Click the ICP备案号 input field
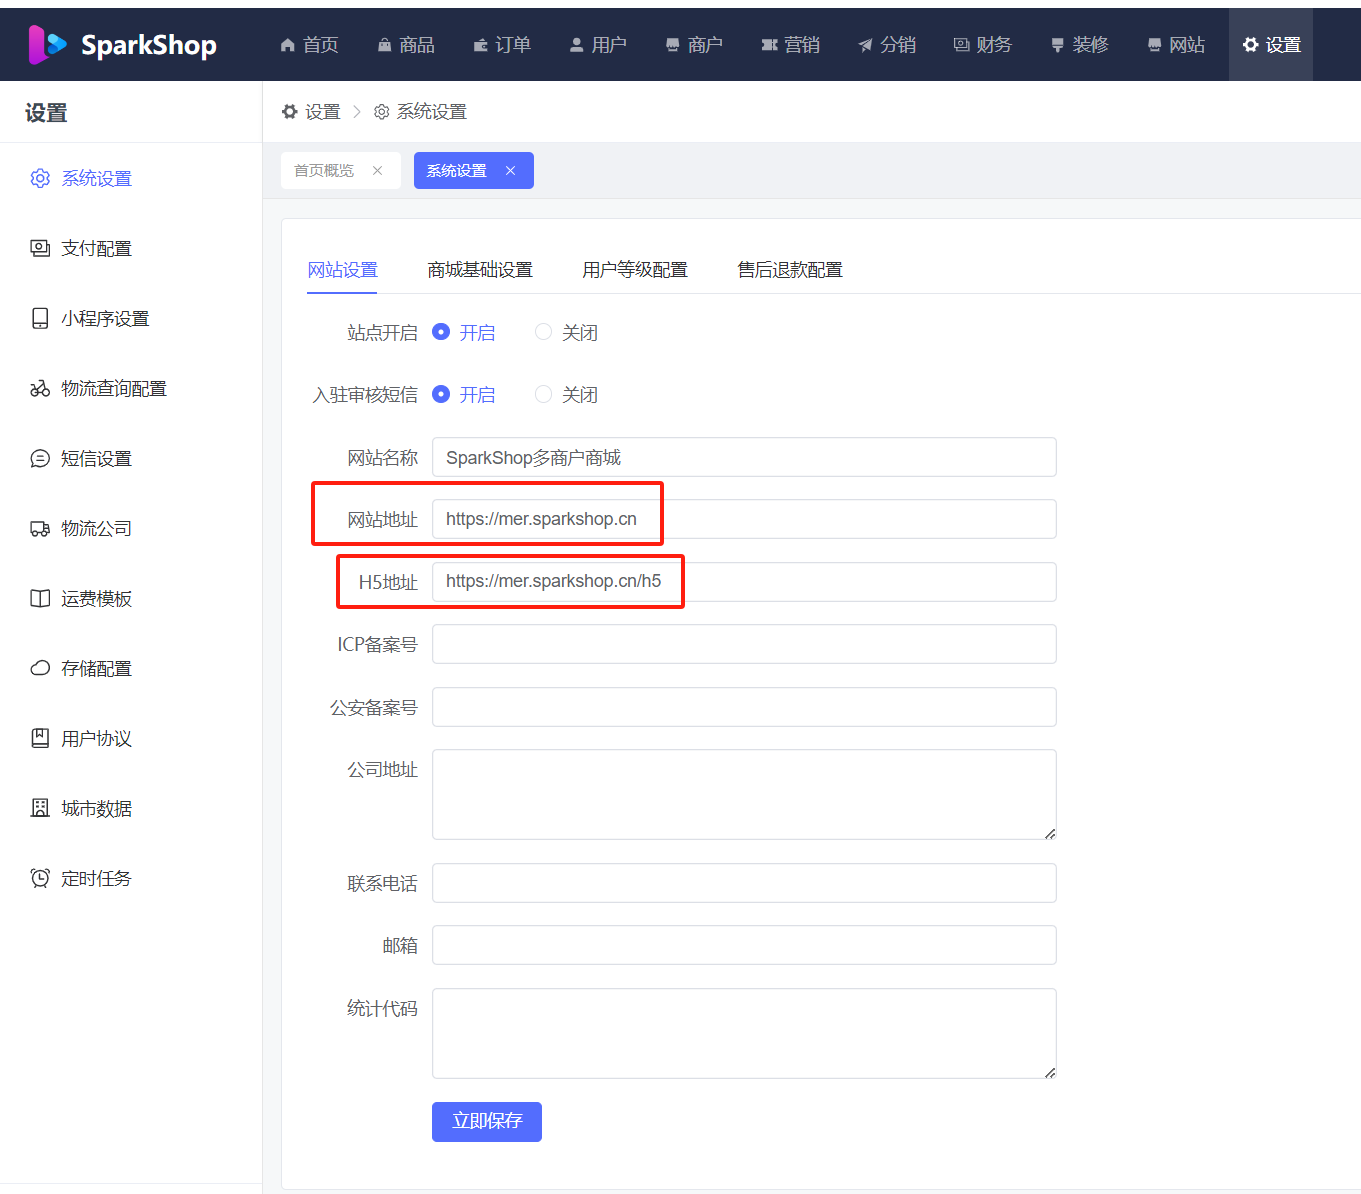The width and height of the screenshot is (1361, 1194). (744, 644)
